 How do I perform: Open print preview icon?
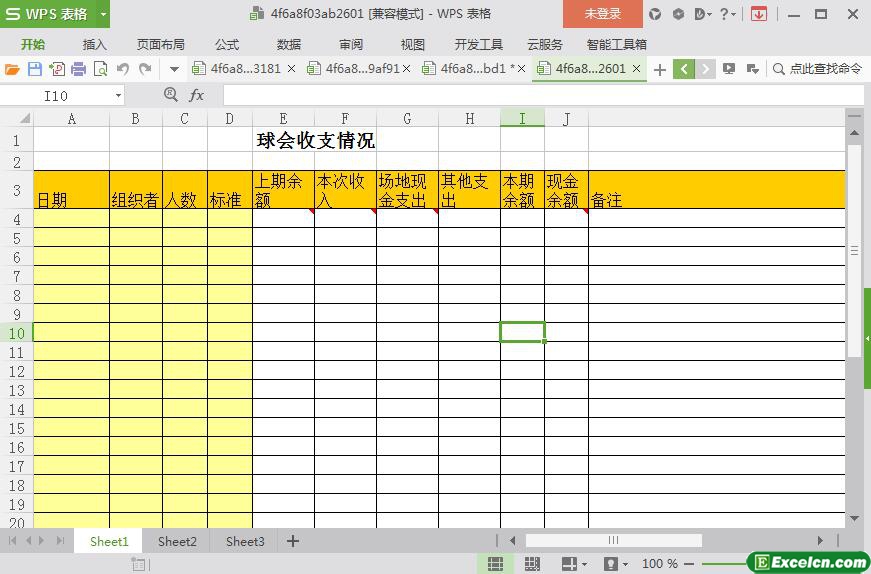pyautogui.click(x=101, y=69)
